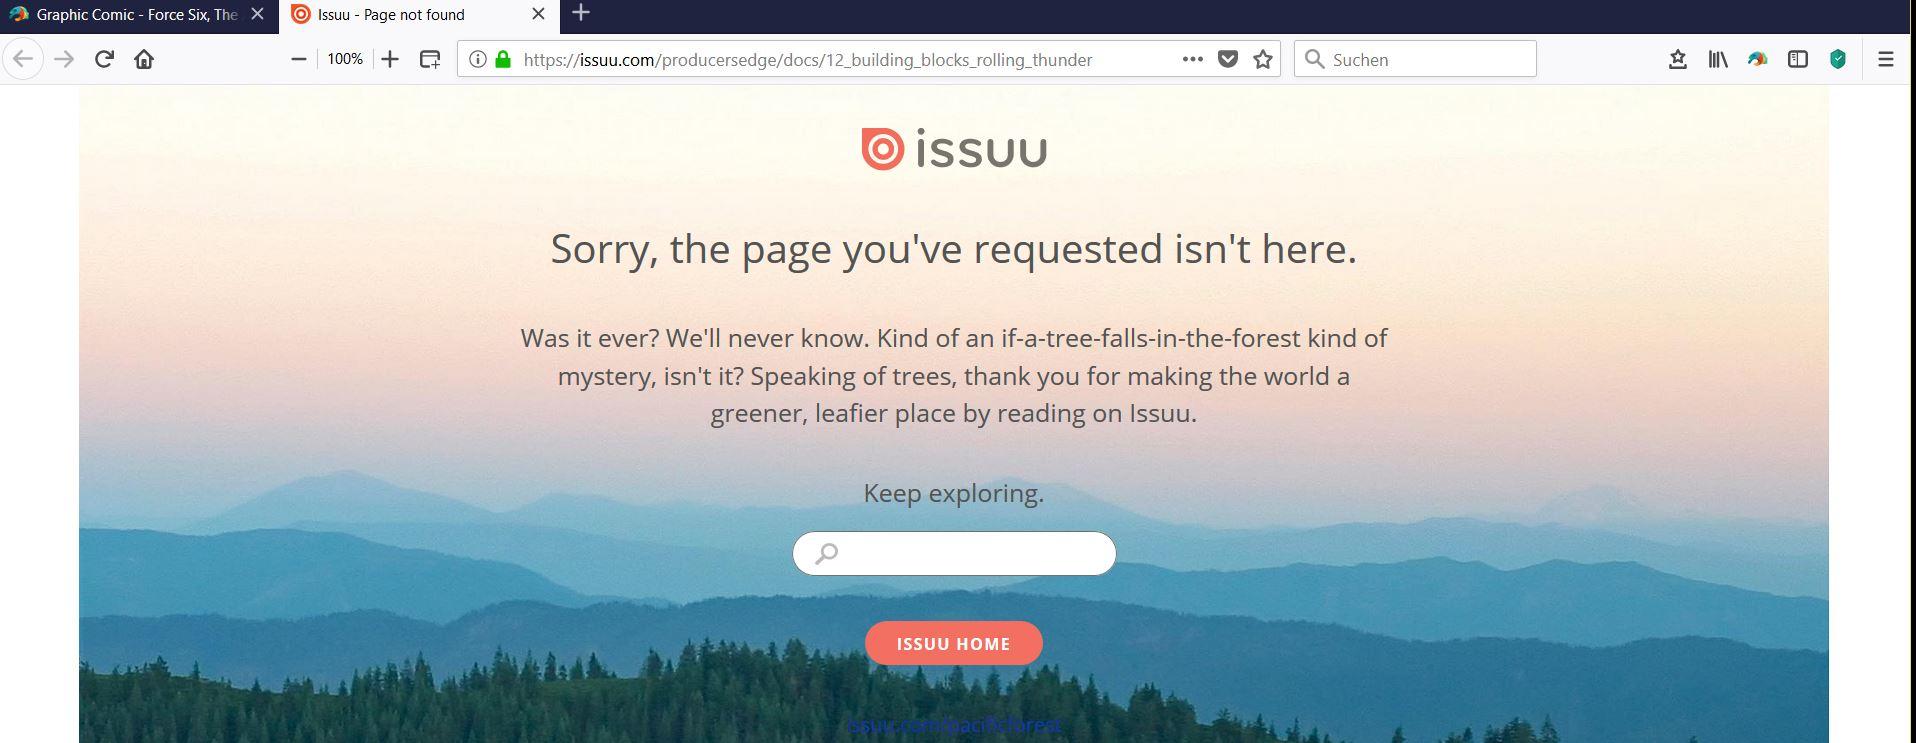Open the Library icon in toolbar

click(1718, 59)
